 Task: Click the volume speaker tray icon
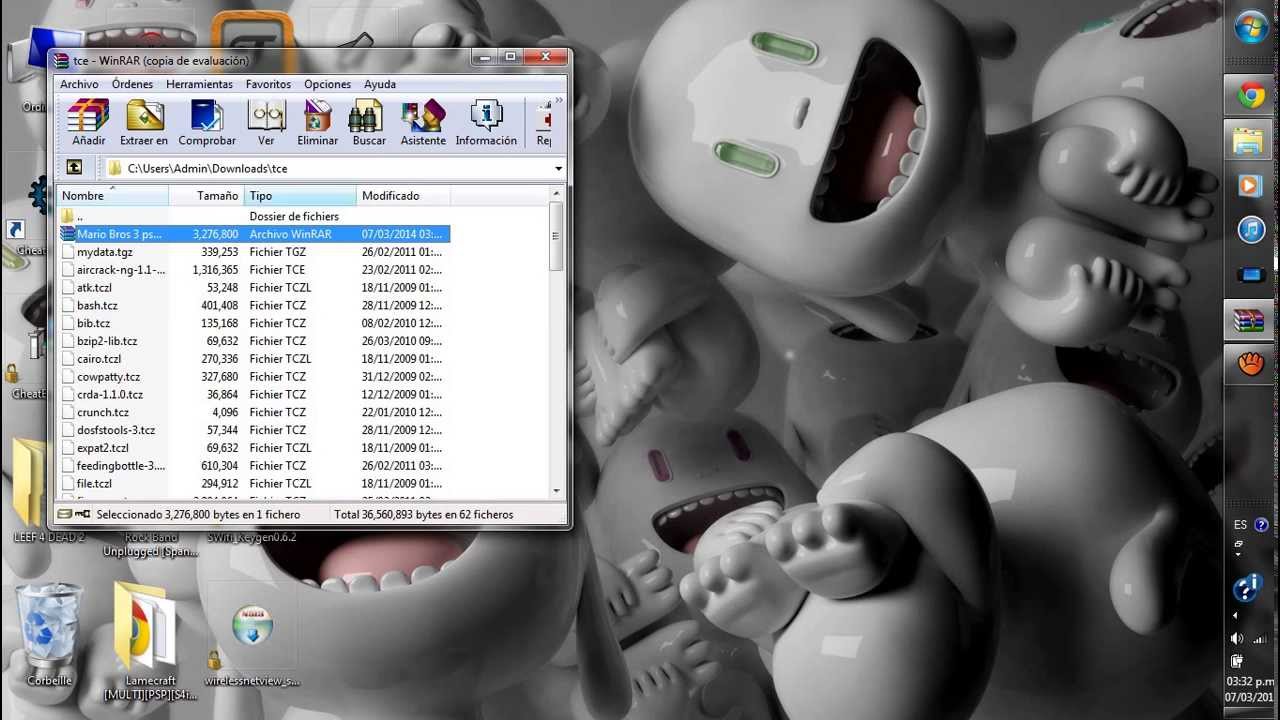coord(1237,638)
